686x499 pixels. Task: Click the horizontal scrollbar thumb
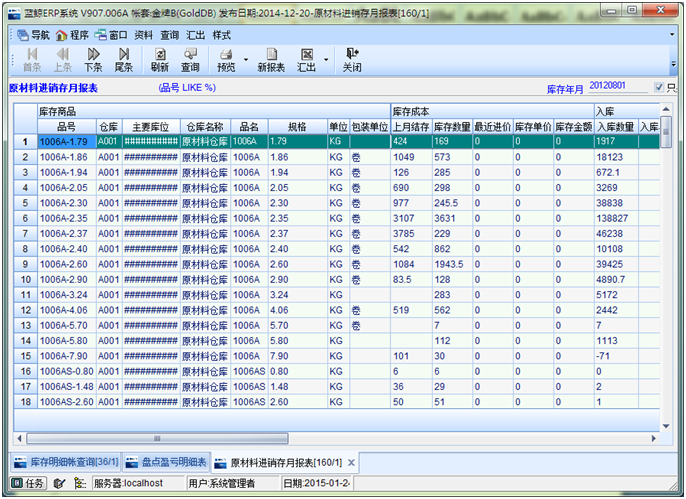coord(158,438)
